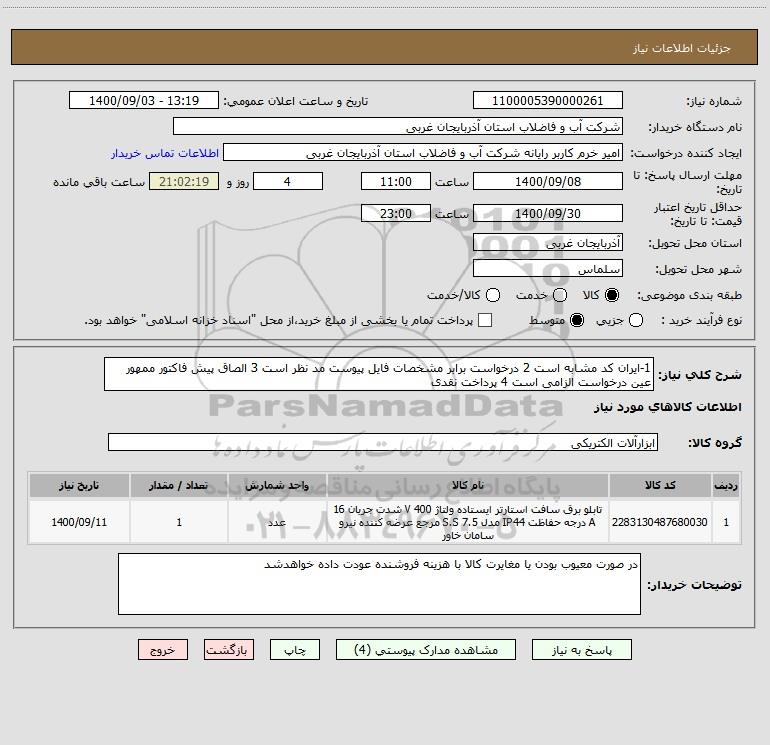Click the unit cell عدد

(277, 522)
